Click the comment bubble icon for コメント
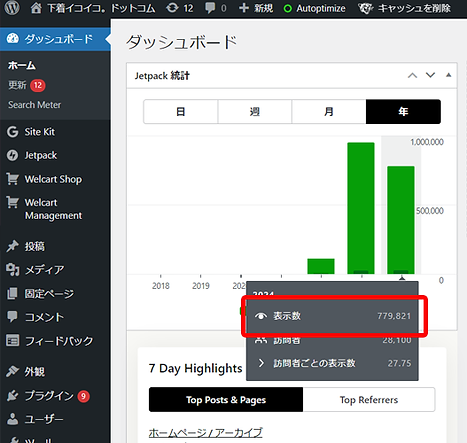This screenshot has width=467, height=443. pos(13,317)
